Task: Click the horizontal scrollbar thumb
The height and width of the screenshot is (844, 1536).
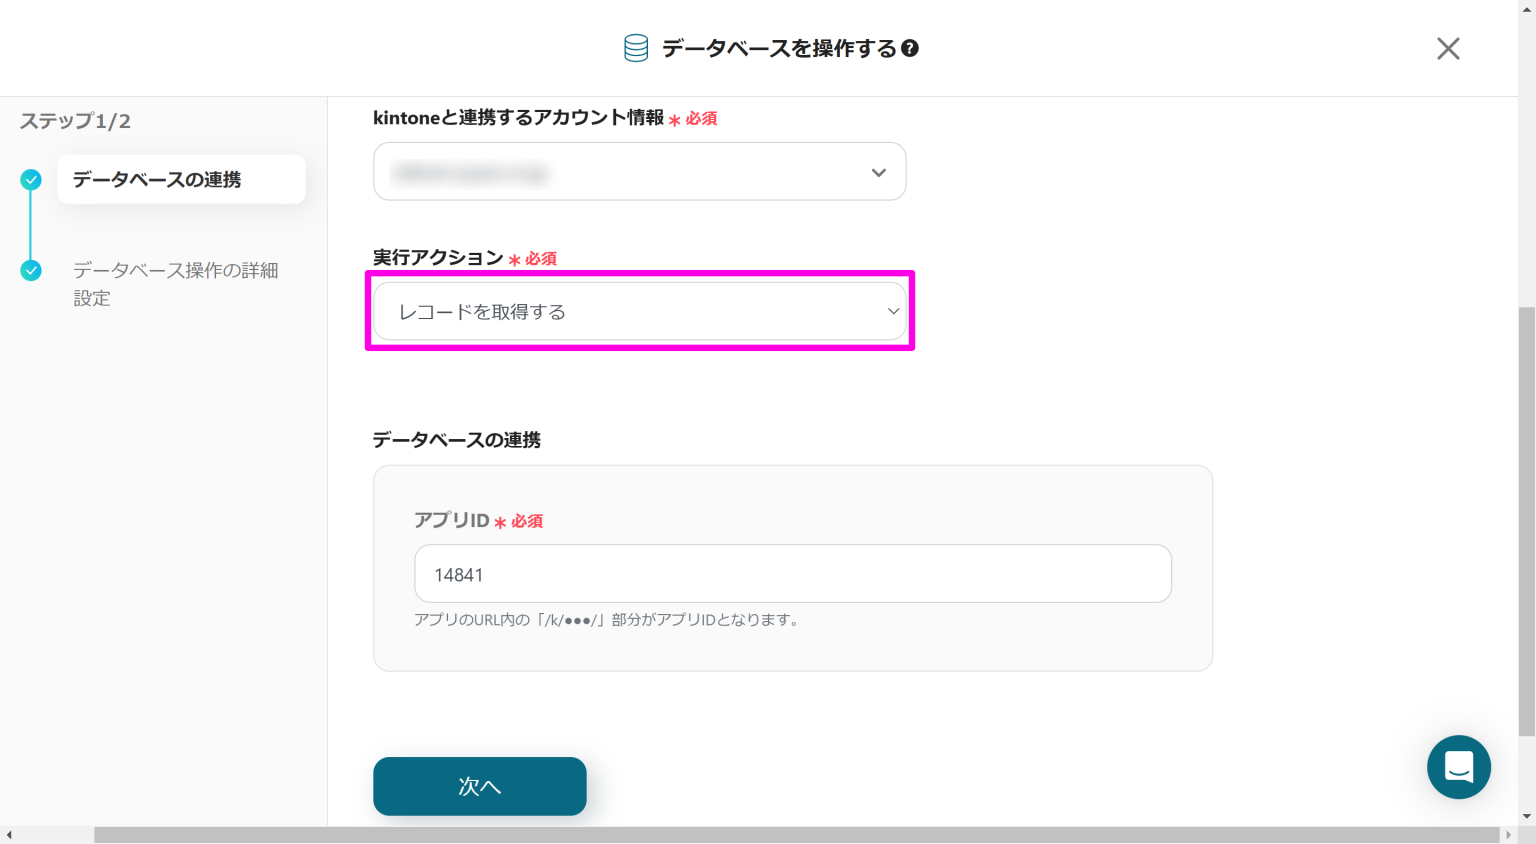Action: tap(796, 835)
